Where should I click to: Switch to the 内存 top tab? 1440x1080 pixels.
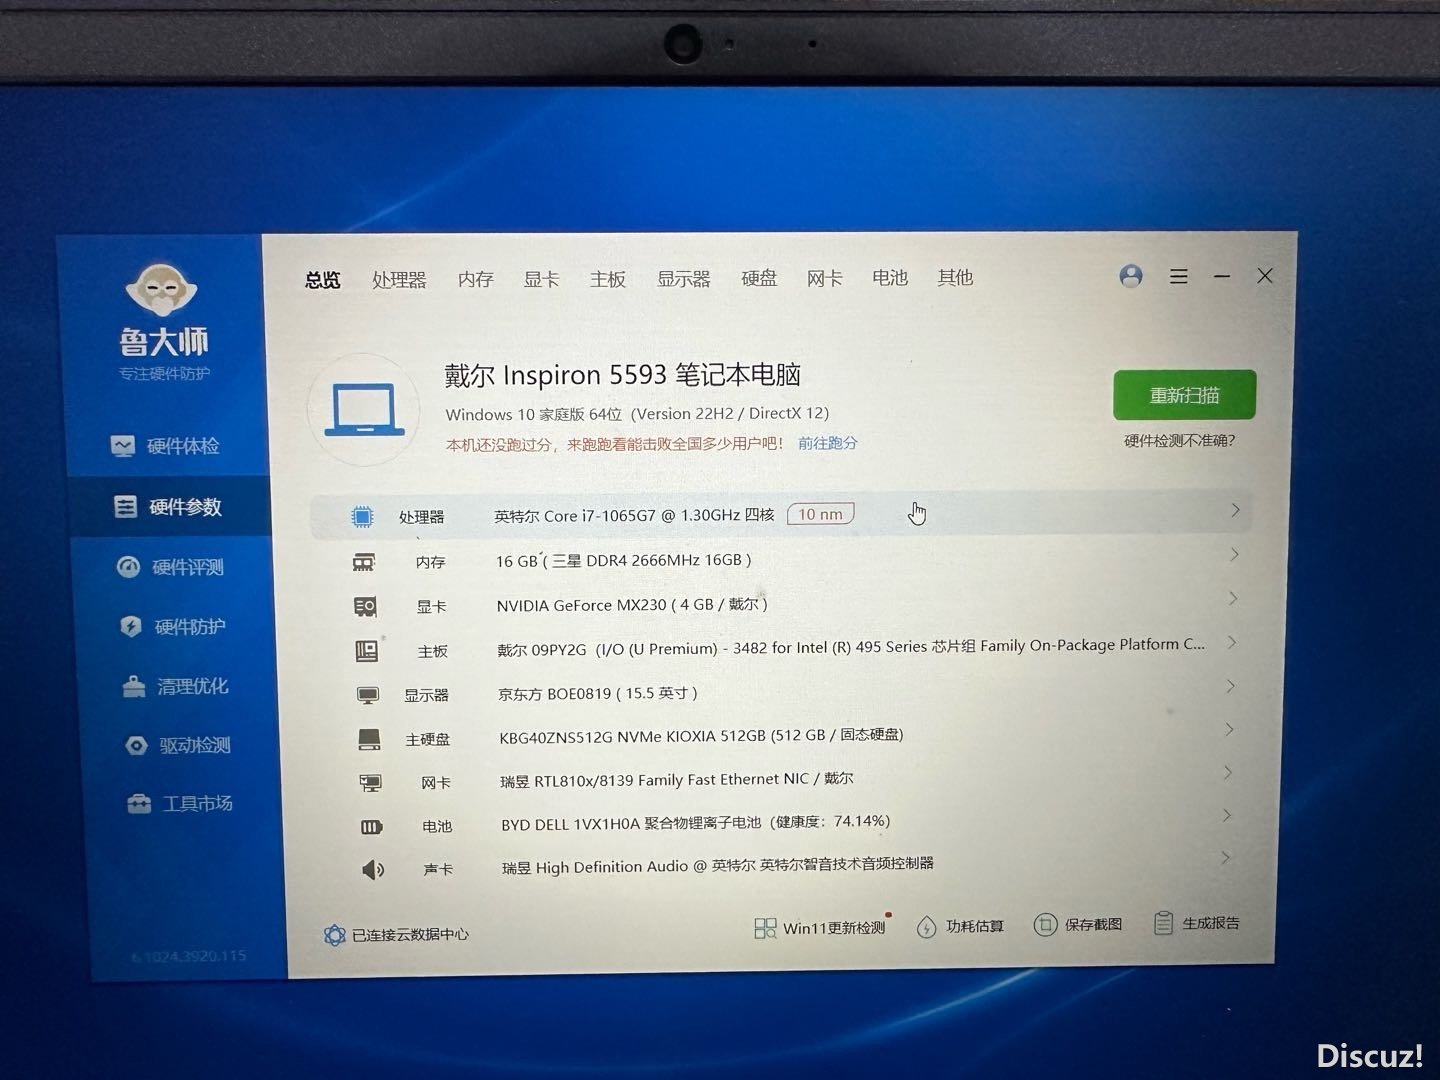click(476, 279)
